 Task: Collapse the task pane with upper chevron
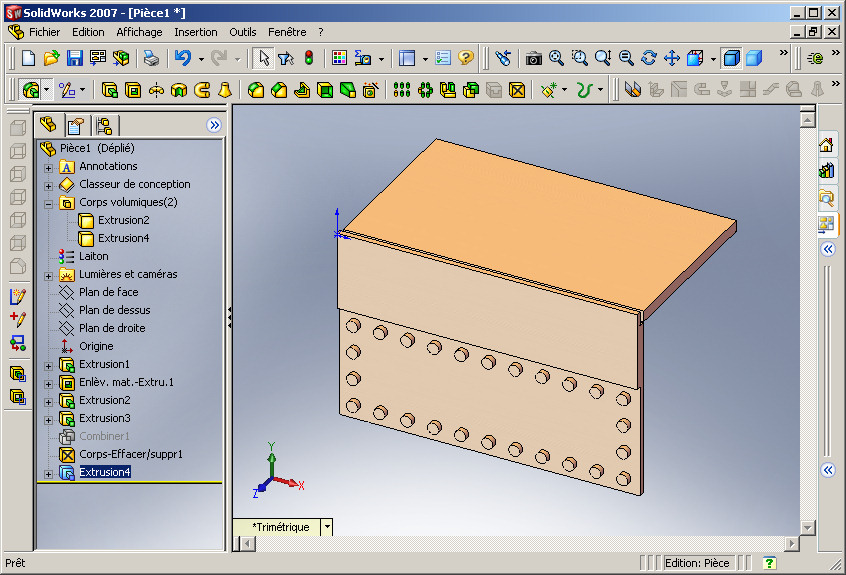pos(828,249)
